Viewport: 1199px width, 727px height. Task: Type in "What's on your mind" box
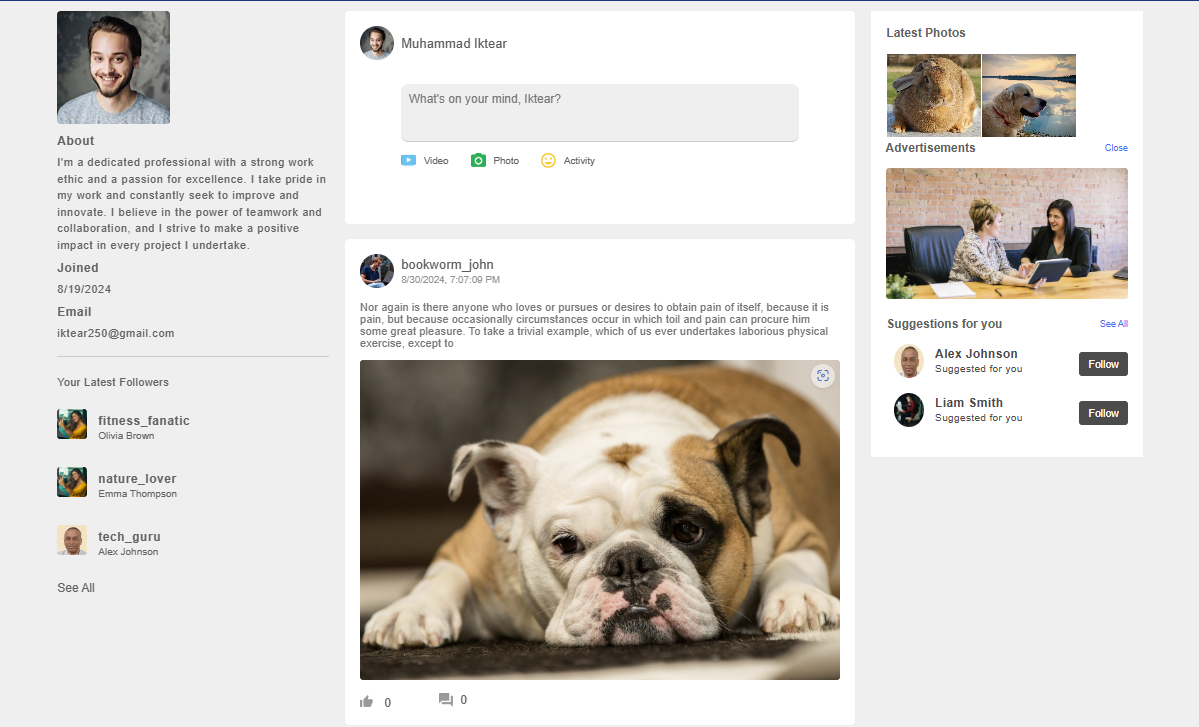[599, 113]
